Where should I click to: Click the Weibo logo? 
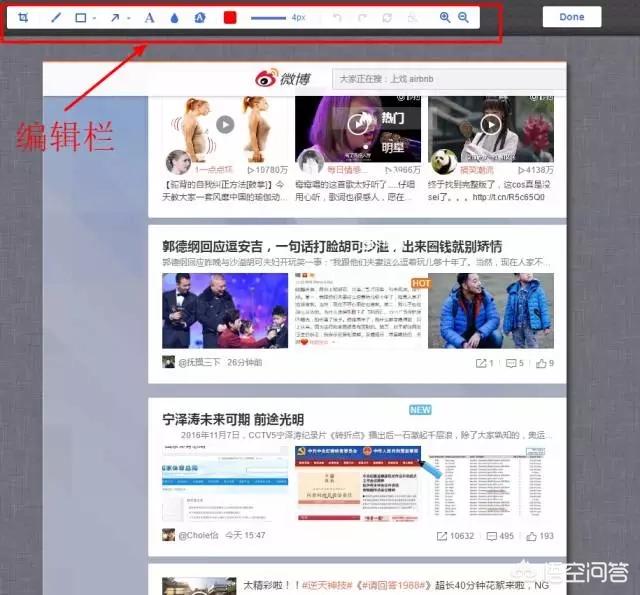[283, 78]
